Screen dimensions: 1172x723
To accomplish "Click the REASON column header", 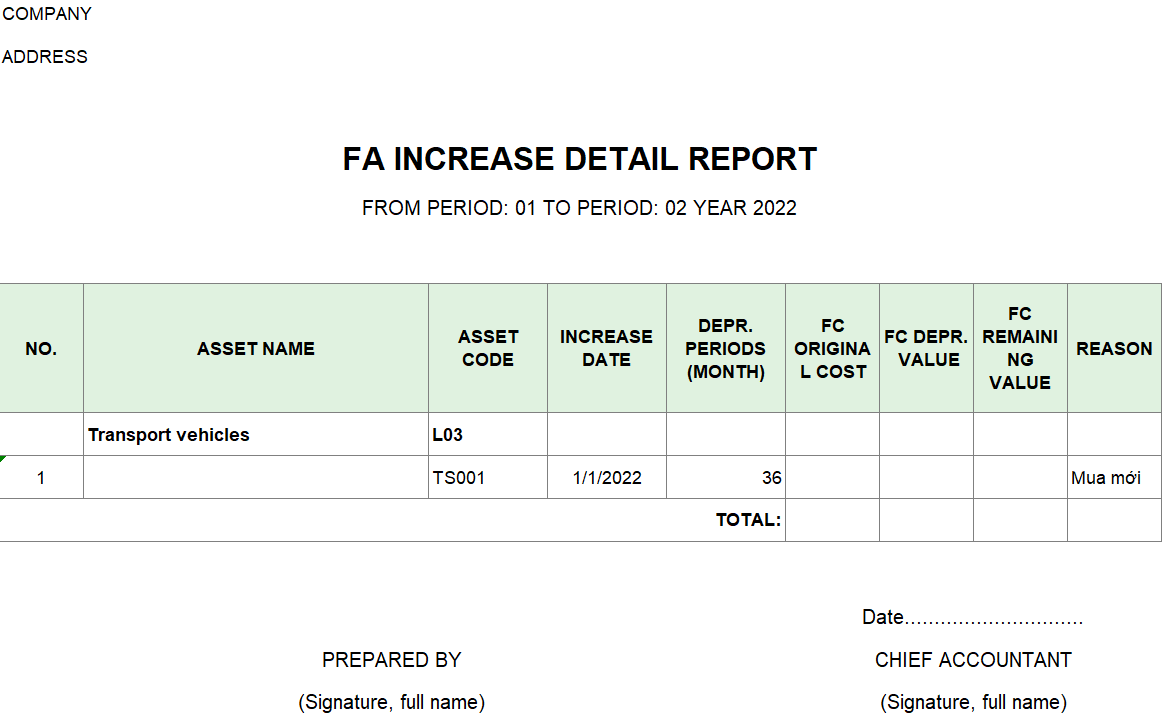I will (x=1114, y=349).
